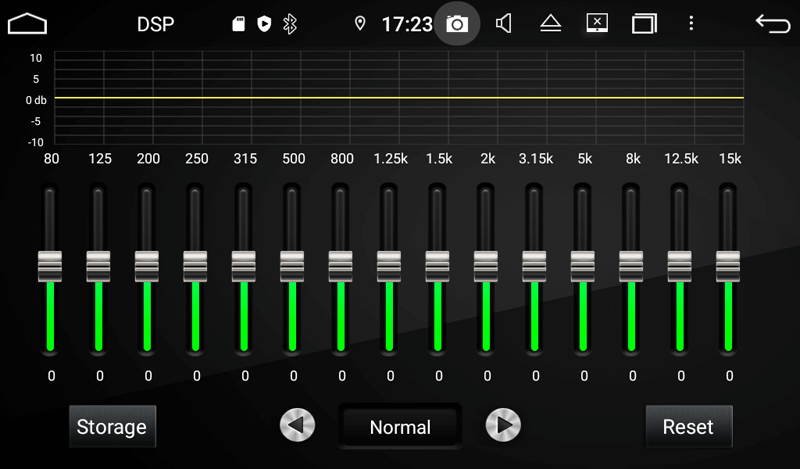Viewport: 800px width, 469px height.
Task: Click the 315 Hz slider handle
Action: coord(244,266)
